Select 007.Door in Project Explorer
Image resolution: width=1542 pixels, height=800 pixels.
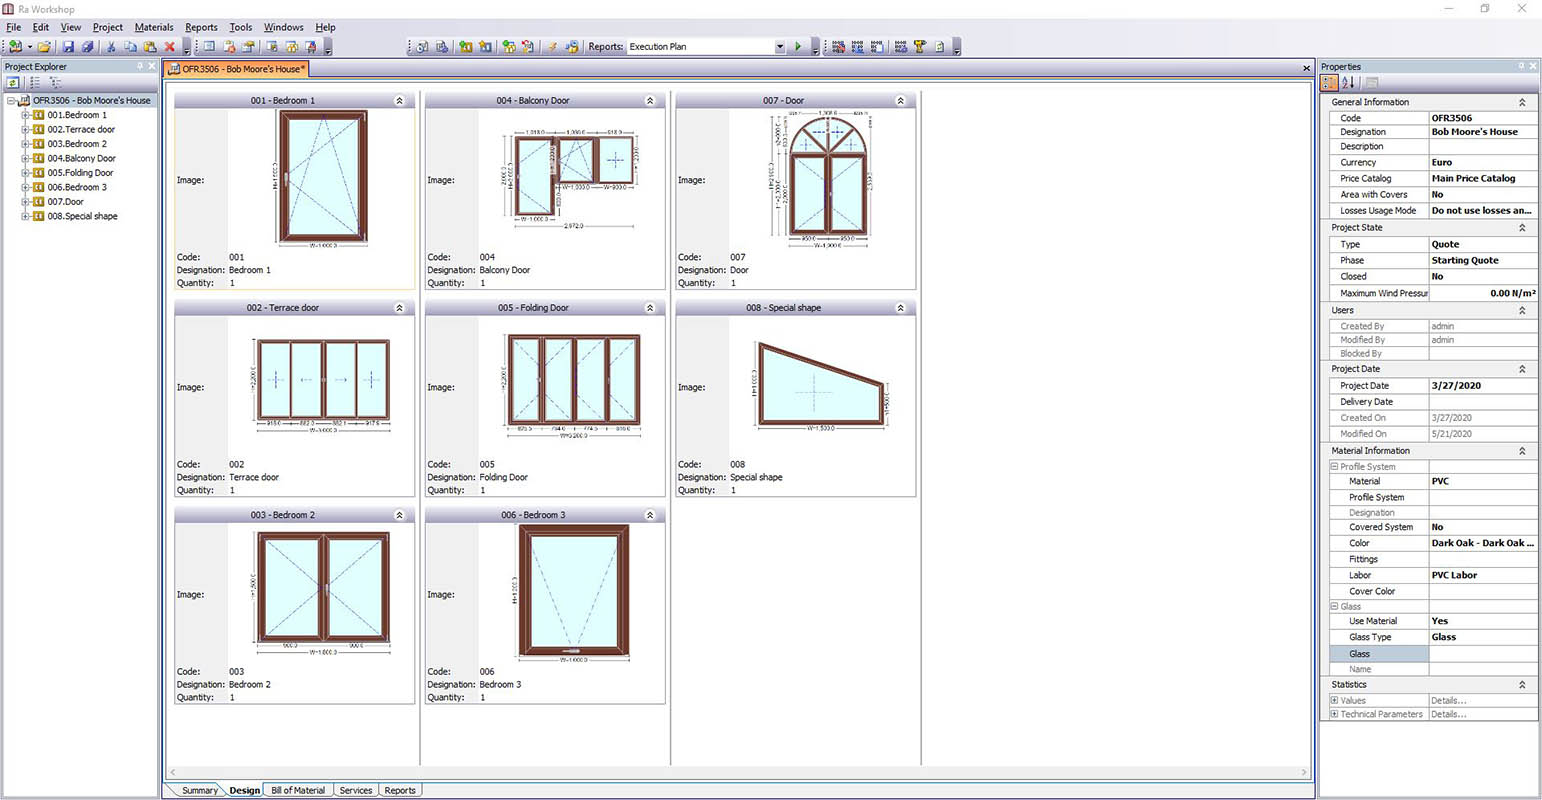pyautogui.click(x=65, y=201)
